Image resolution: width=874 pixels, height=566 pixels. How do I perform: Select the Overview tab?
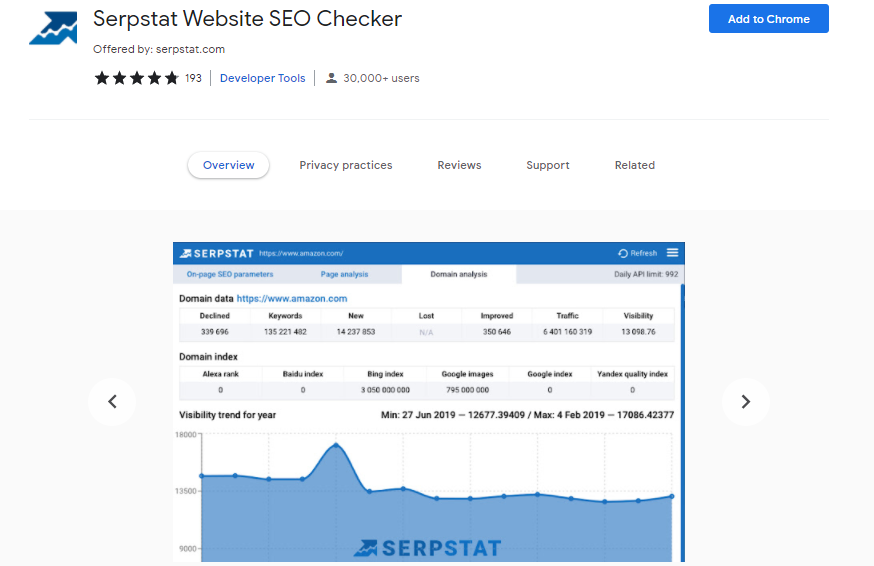click(x=229, y=165)
